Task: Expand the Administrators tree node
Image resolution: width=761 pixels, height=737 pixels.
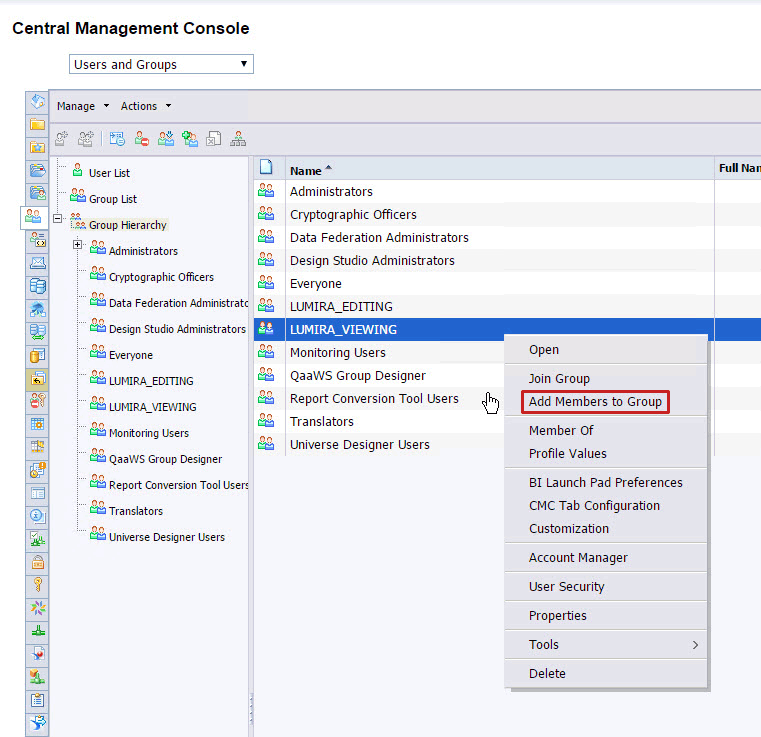Action: click(77, 245)
